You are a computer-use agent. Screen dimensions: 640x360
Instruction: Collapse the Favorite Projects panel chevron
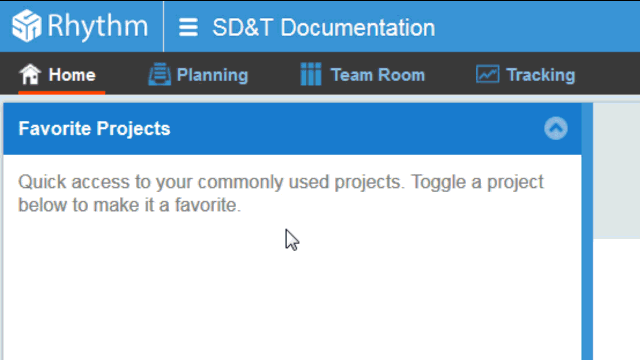click(556, 128)
